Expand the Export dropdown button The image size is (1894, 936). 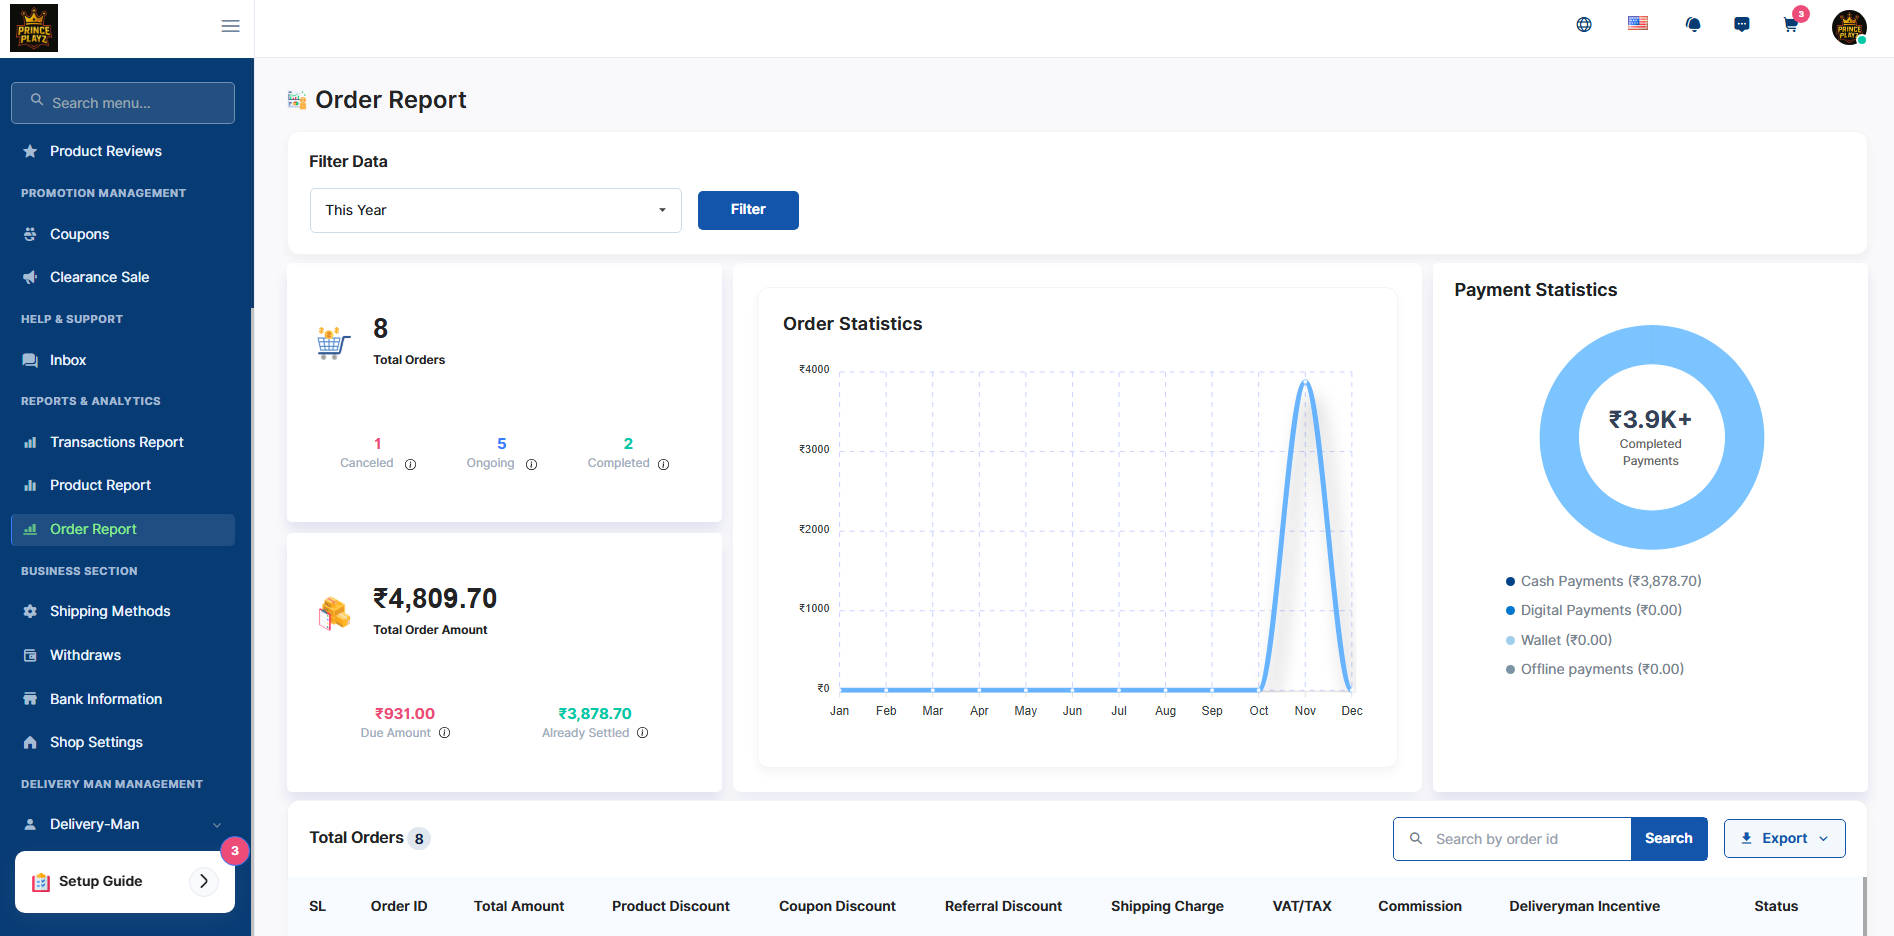coord(1784,839)
